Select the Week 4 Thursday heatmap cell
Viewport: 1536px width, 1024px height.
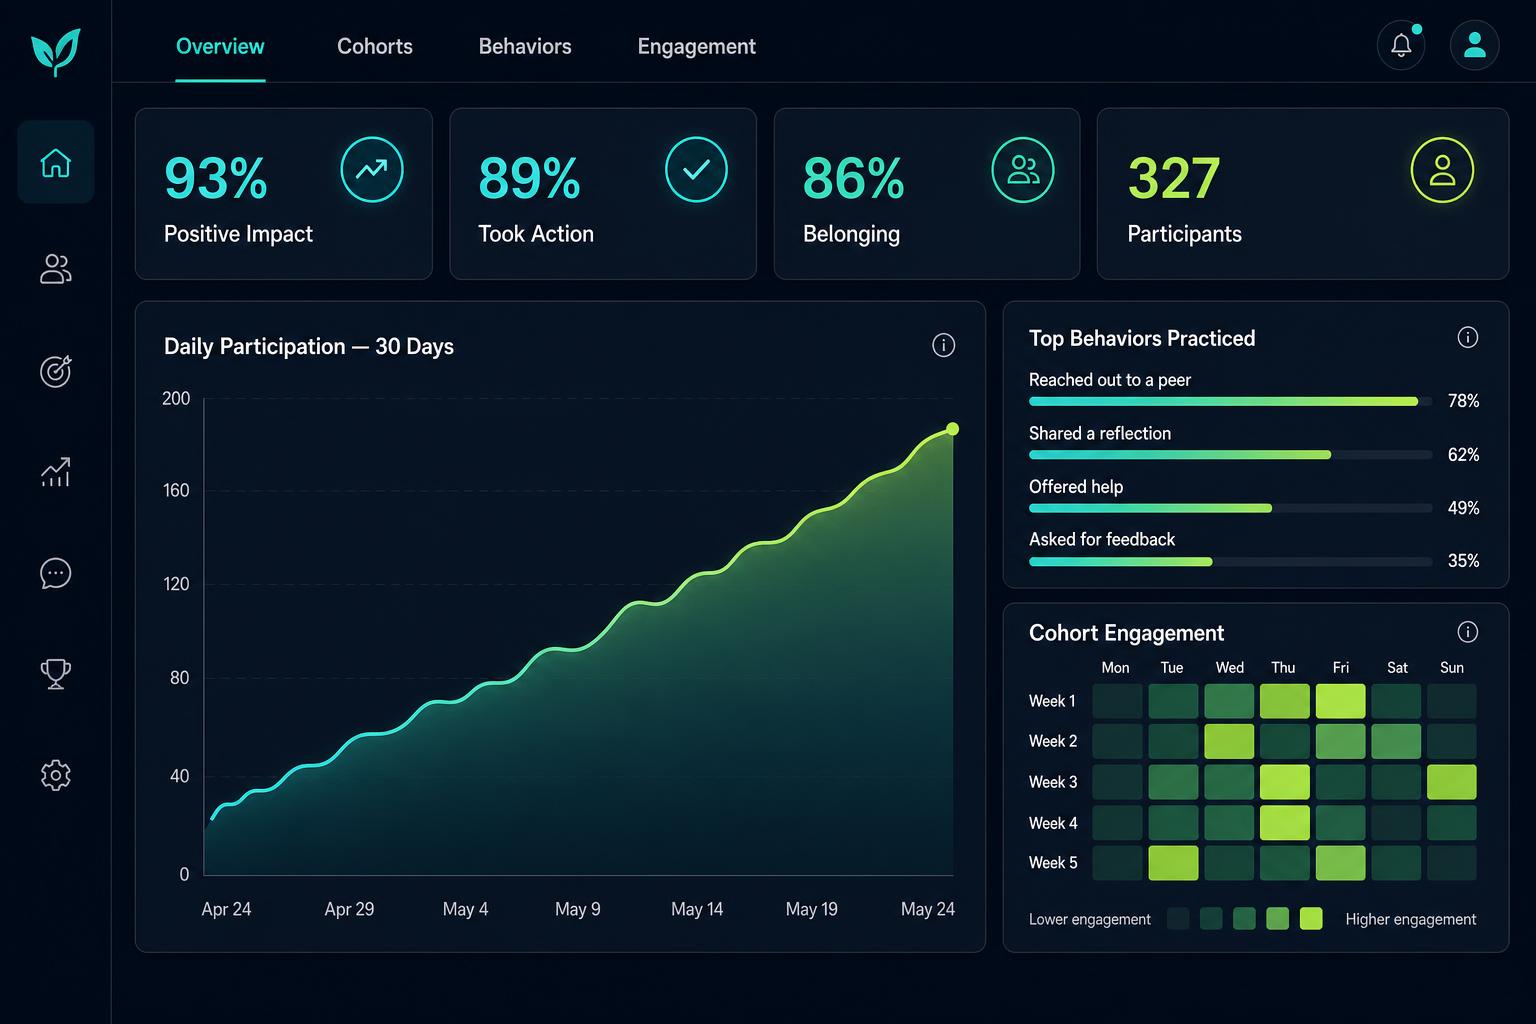(1285, 823)
